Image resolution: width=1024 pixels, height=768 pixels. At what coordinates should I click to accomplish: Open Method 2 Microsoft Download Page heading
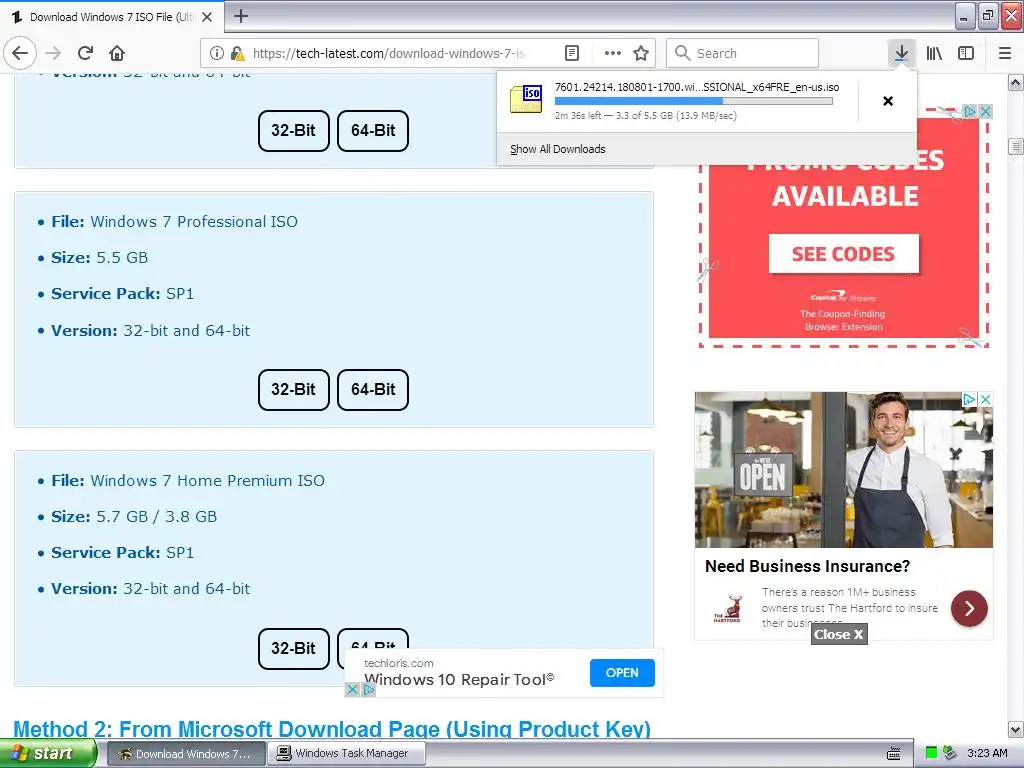[x=332, y=729]
